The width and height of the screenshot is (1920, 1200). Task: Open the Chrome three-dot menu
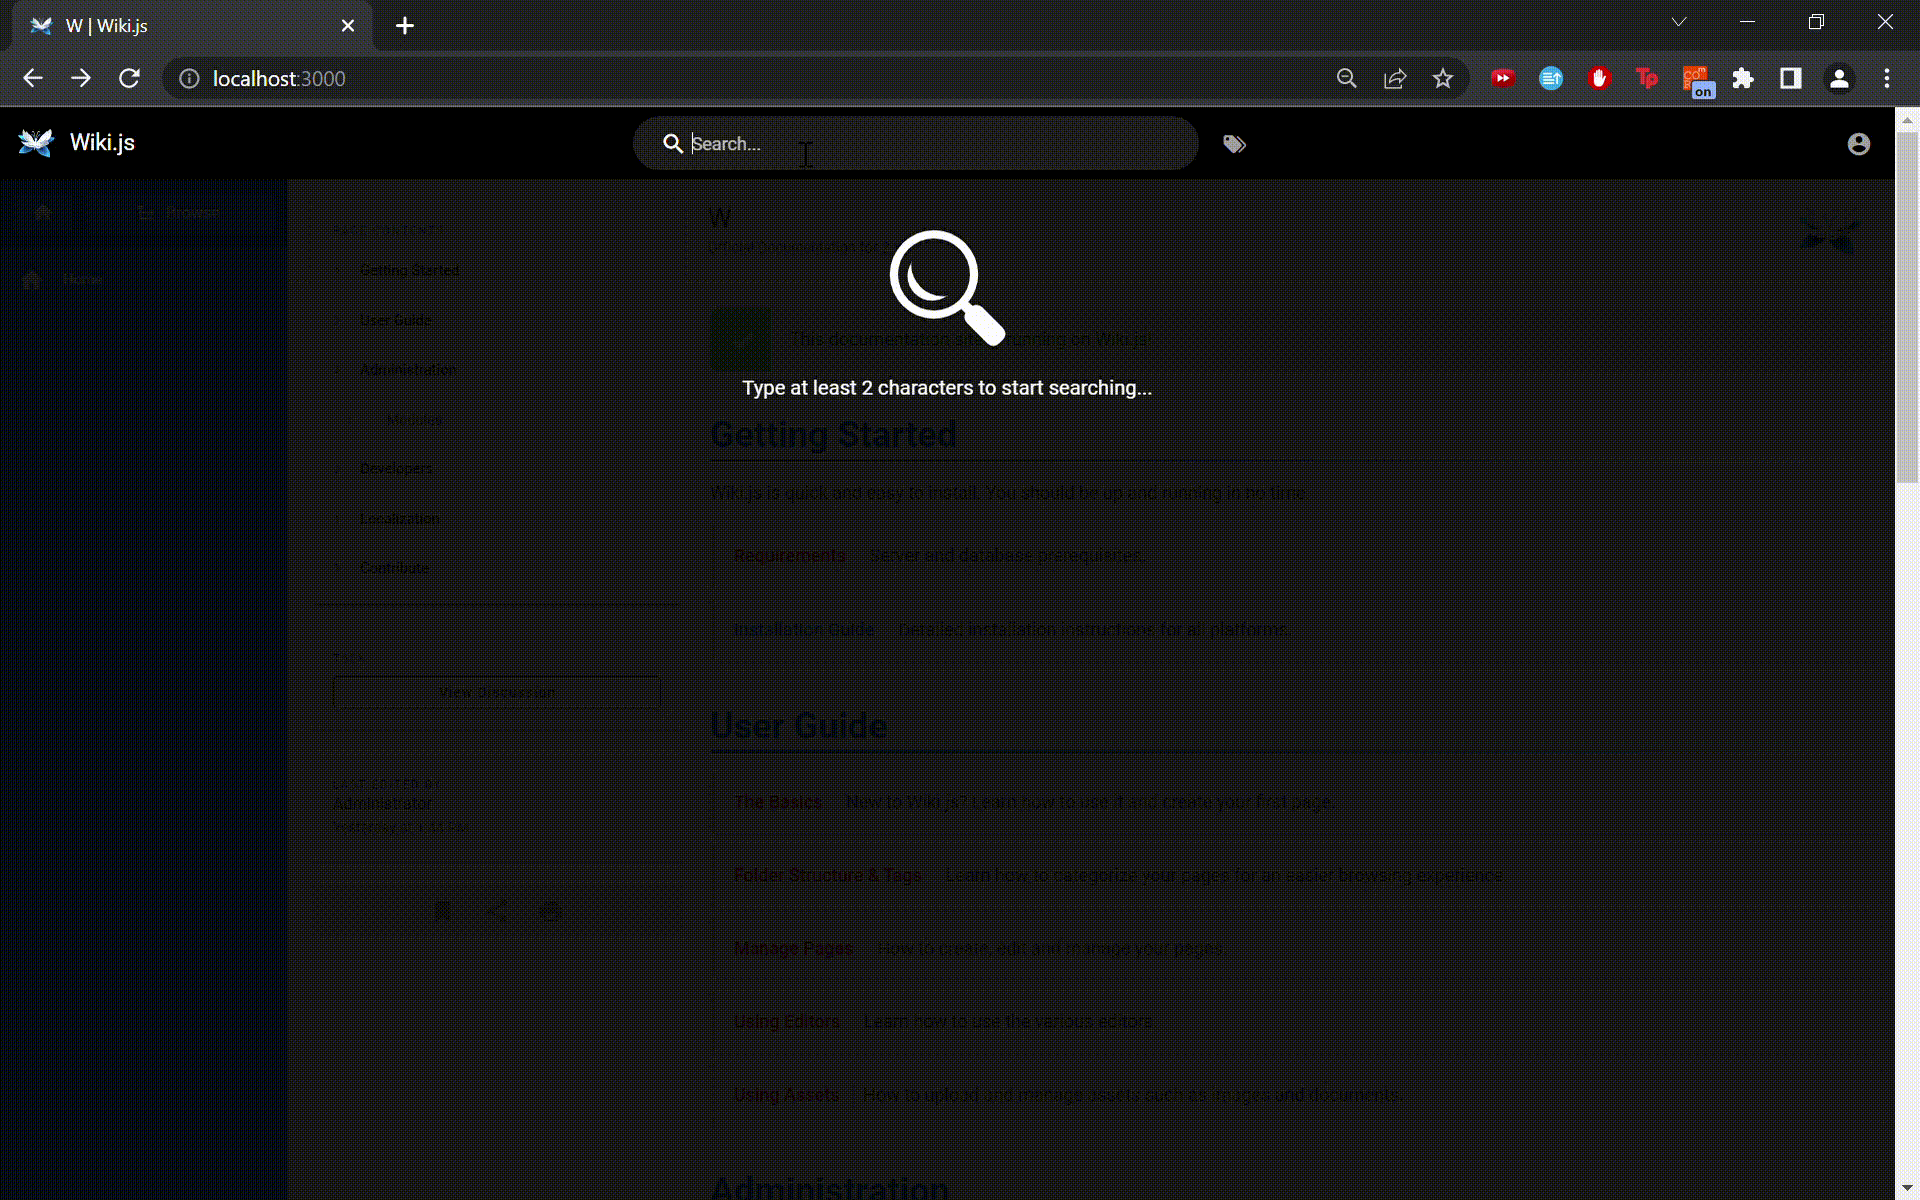(x=1887, y=79)
